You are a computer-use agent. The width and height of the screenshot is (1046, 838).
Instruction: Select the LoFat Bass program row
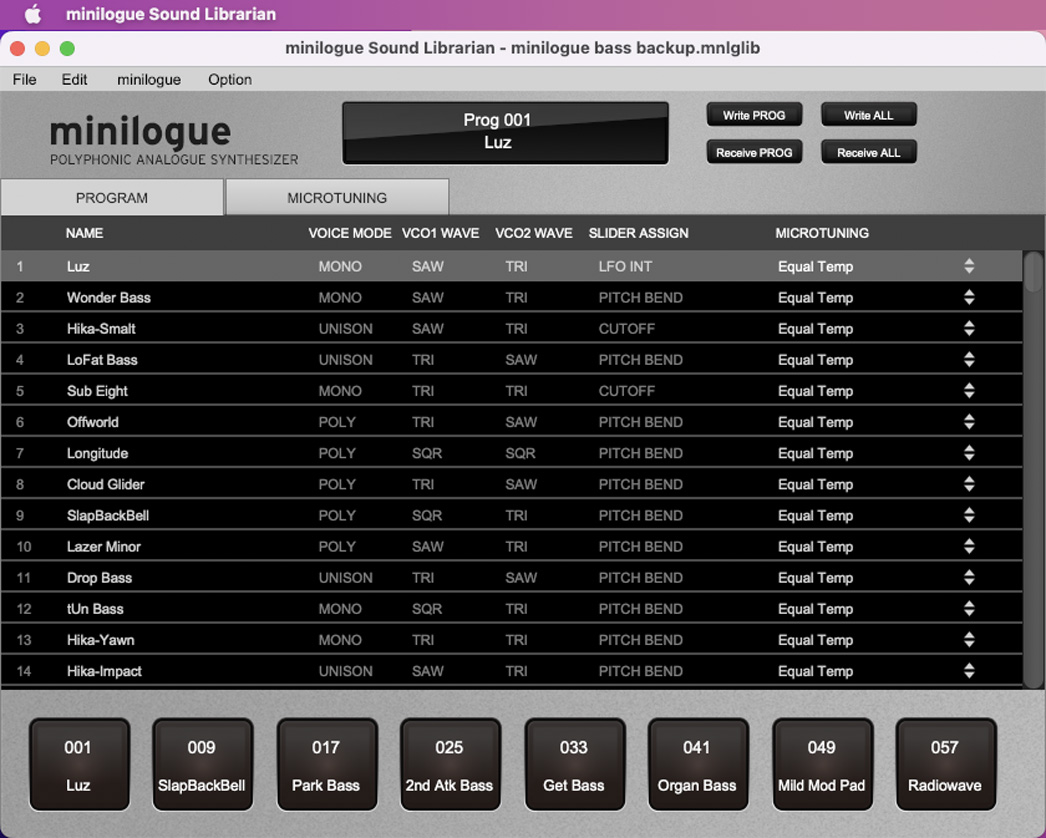click(511, 360)
